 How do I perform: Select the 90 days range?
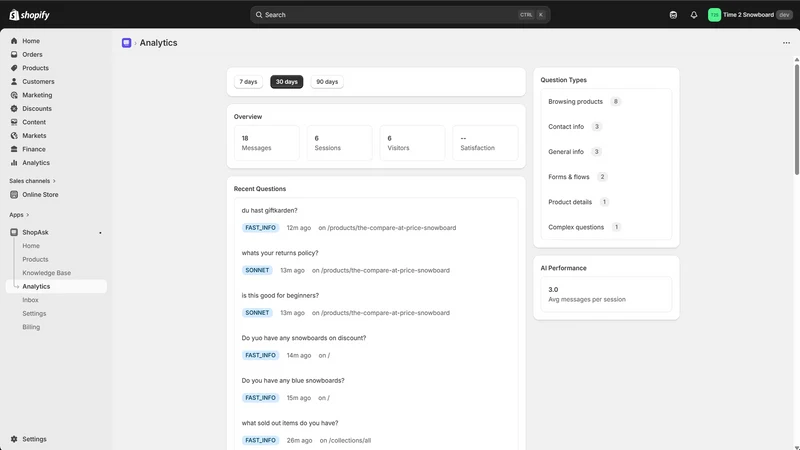327,82
